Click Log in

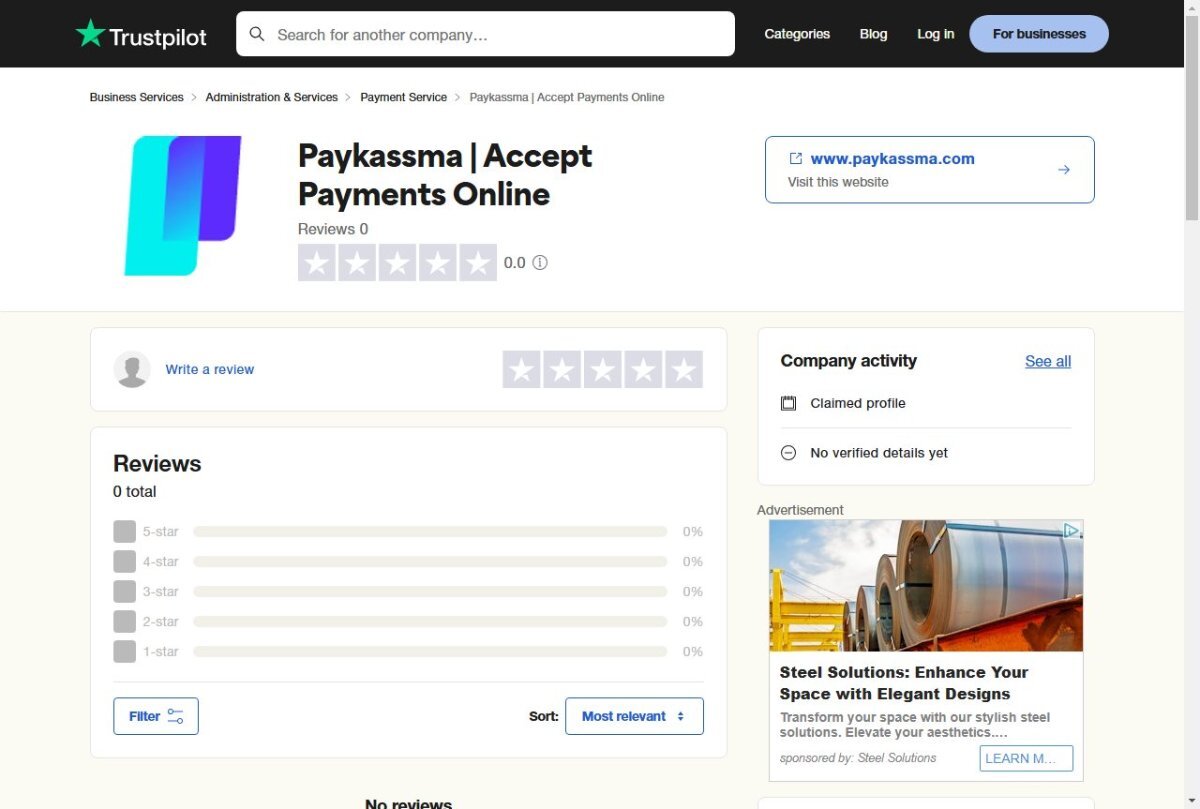(935, 34)
